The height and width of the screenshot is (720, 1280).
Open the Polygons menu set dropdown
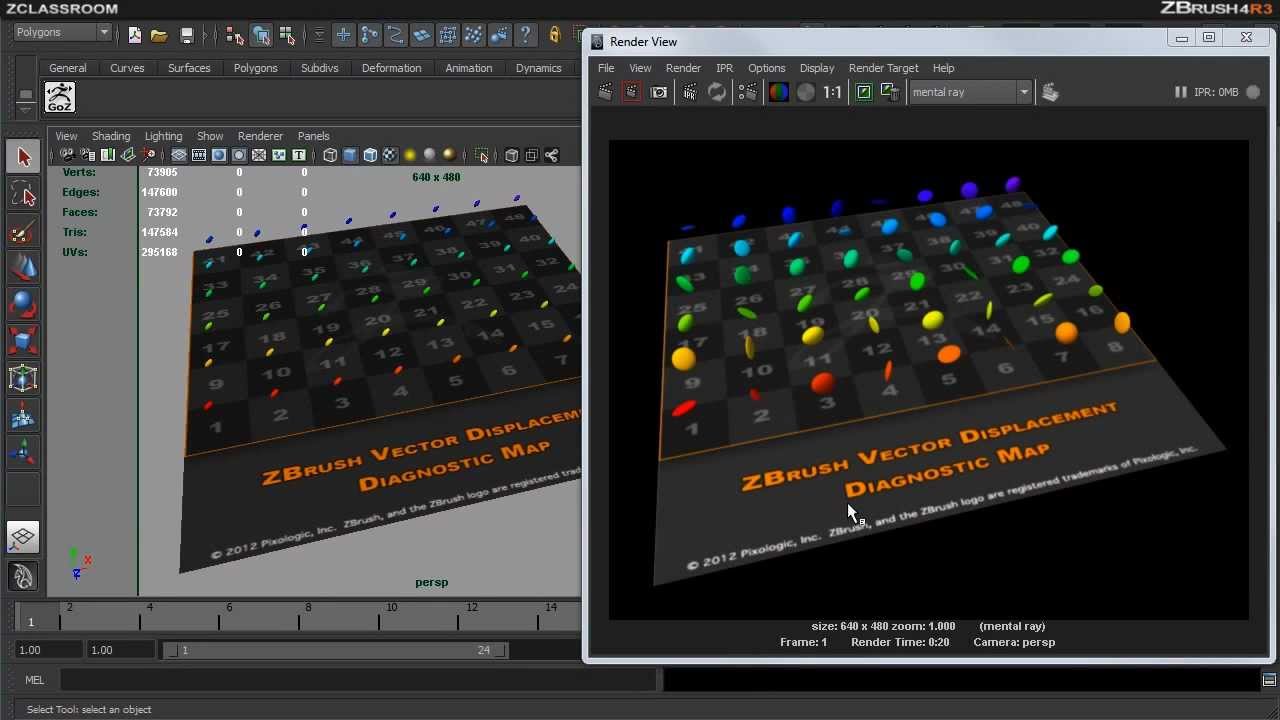(62, 32)
